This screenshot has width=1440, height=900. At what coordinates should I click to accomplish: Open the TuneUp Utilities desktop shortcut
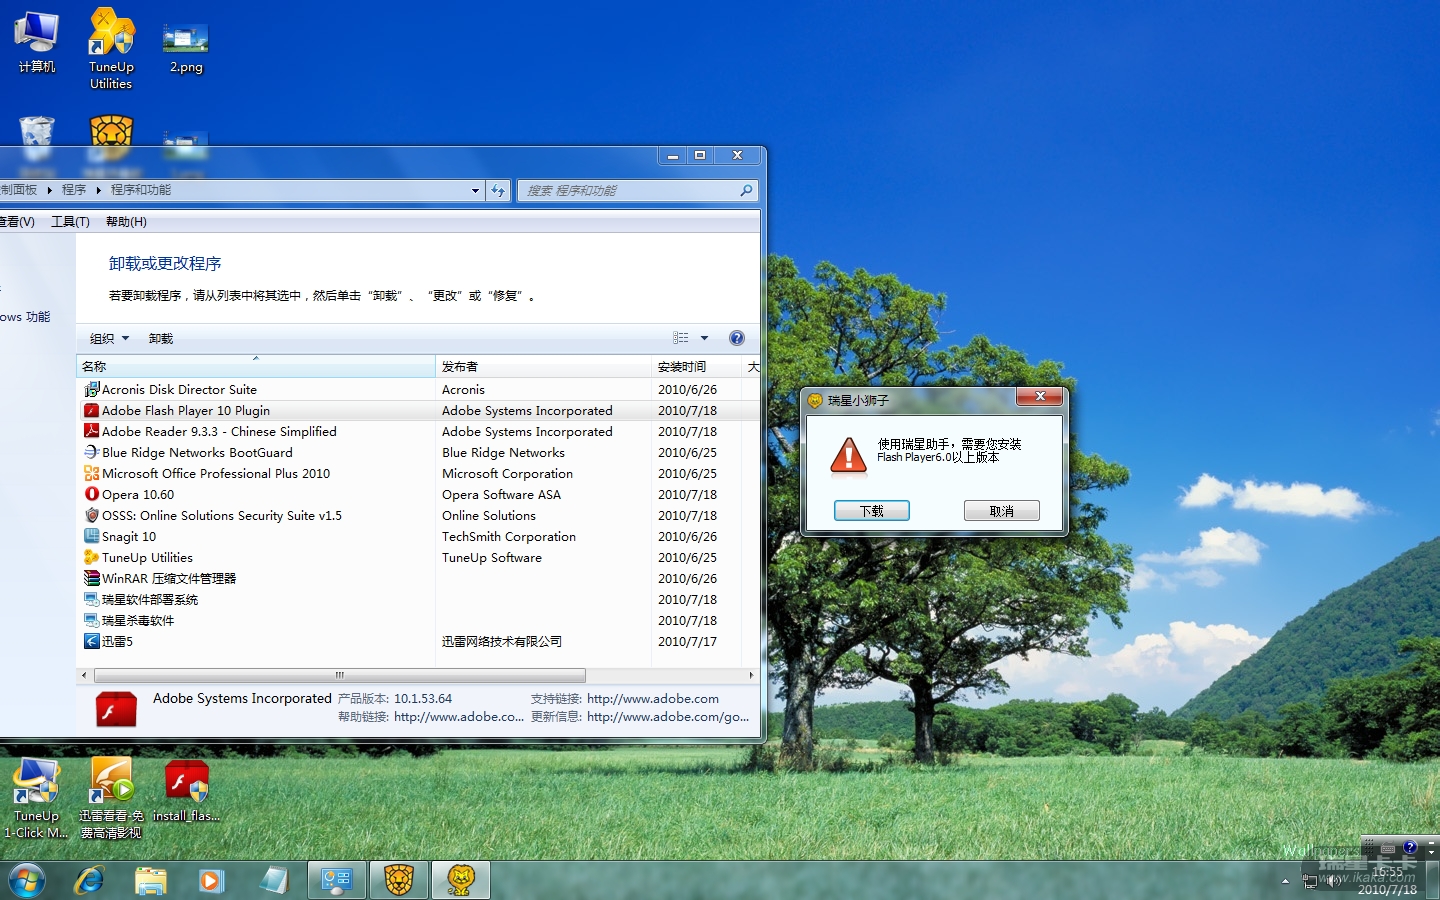pos(111,47)
